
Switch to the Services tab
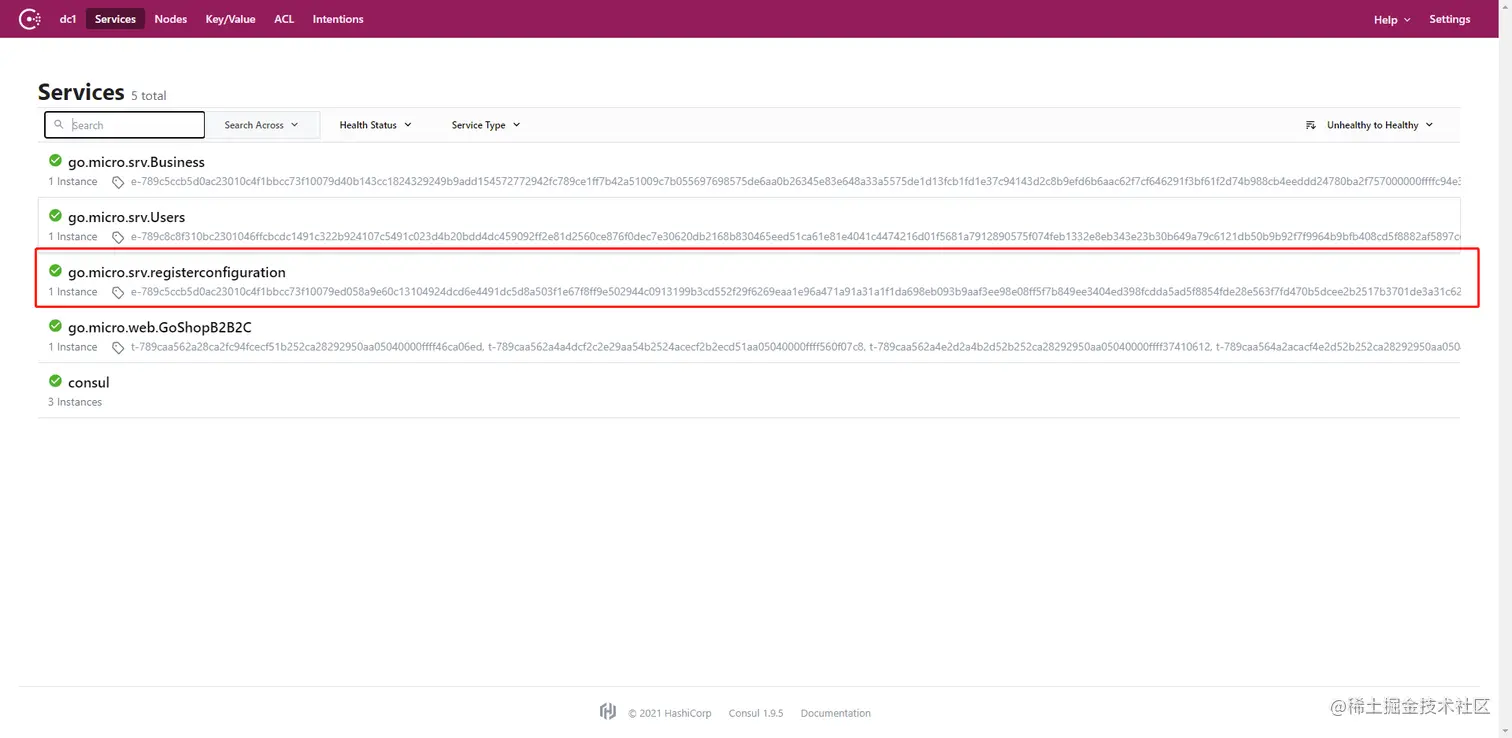pos(115,19)
